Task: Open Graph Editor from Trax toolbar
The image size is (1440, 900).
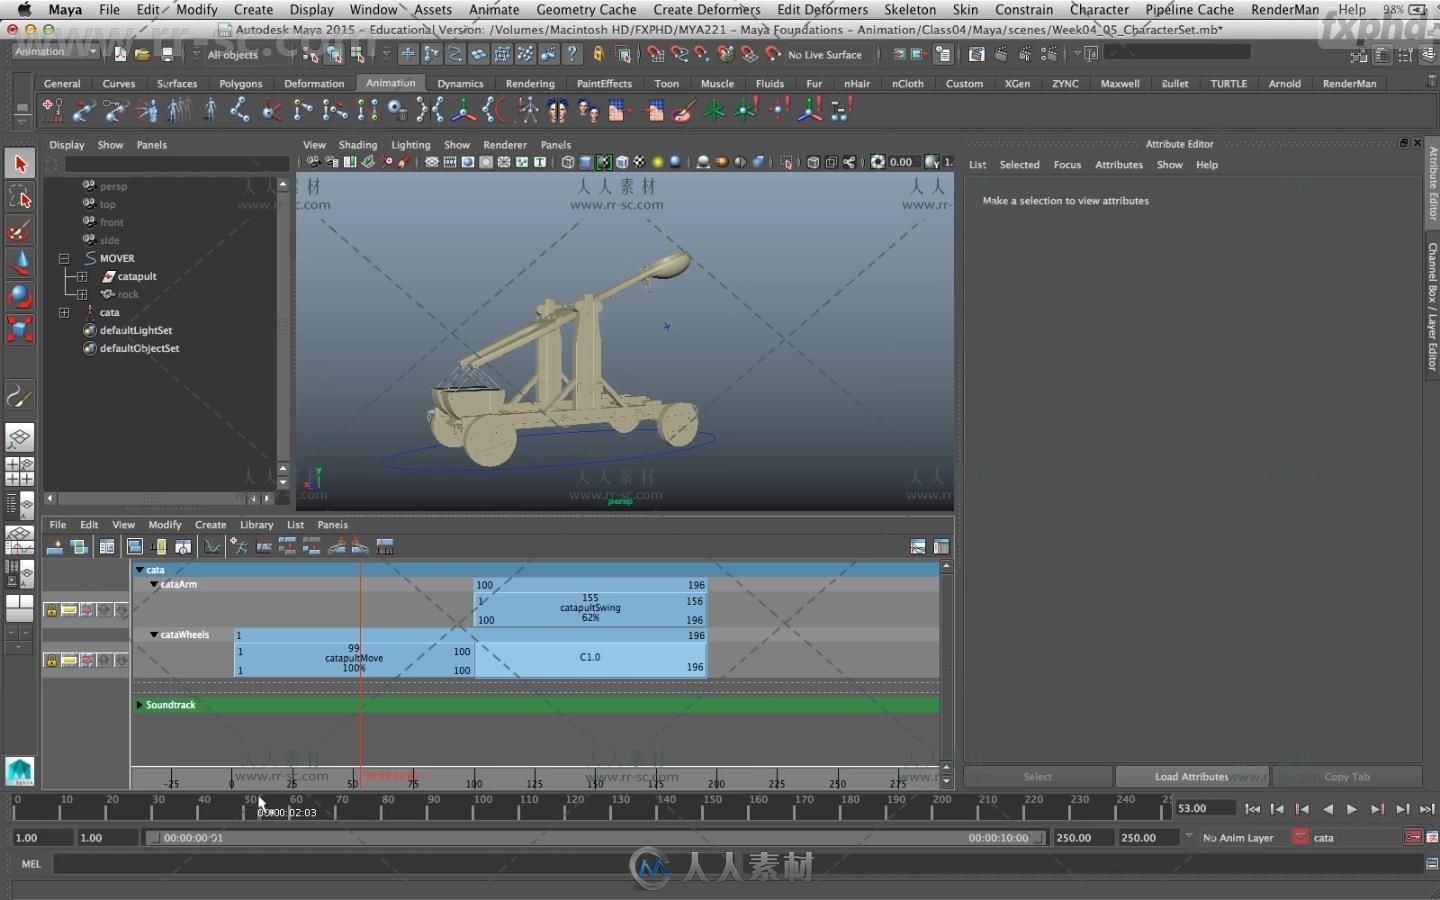Action: tap(212, 546)
